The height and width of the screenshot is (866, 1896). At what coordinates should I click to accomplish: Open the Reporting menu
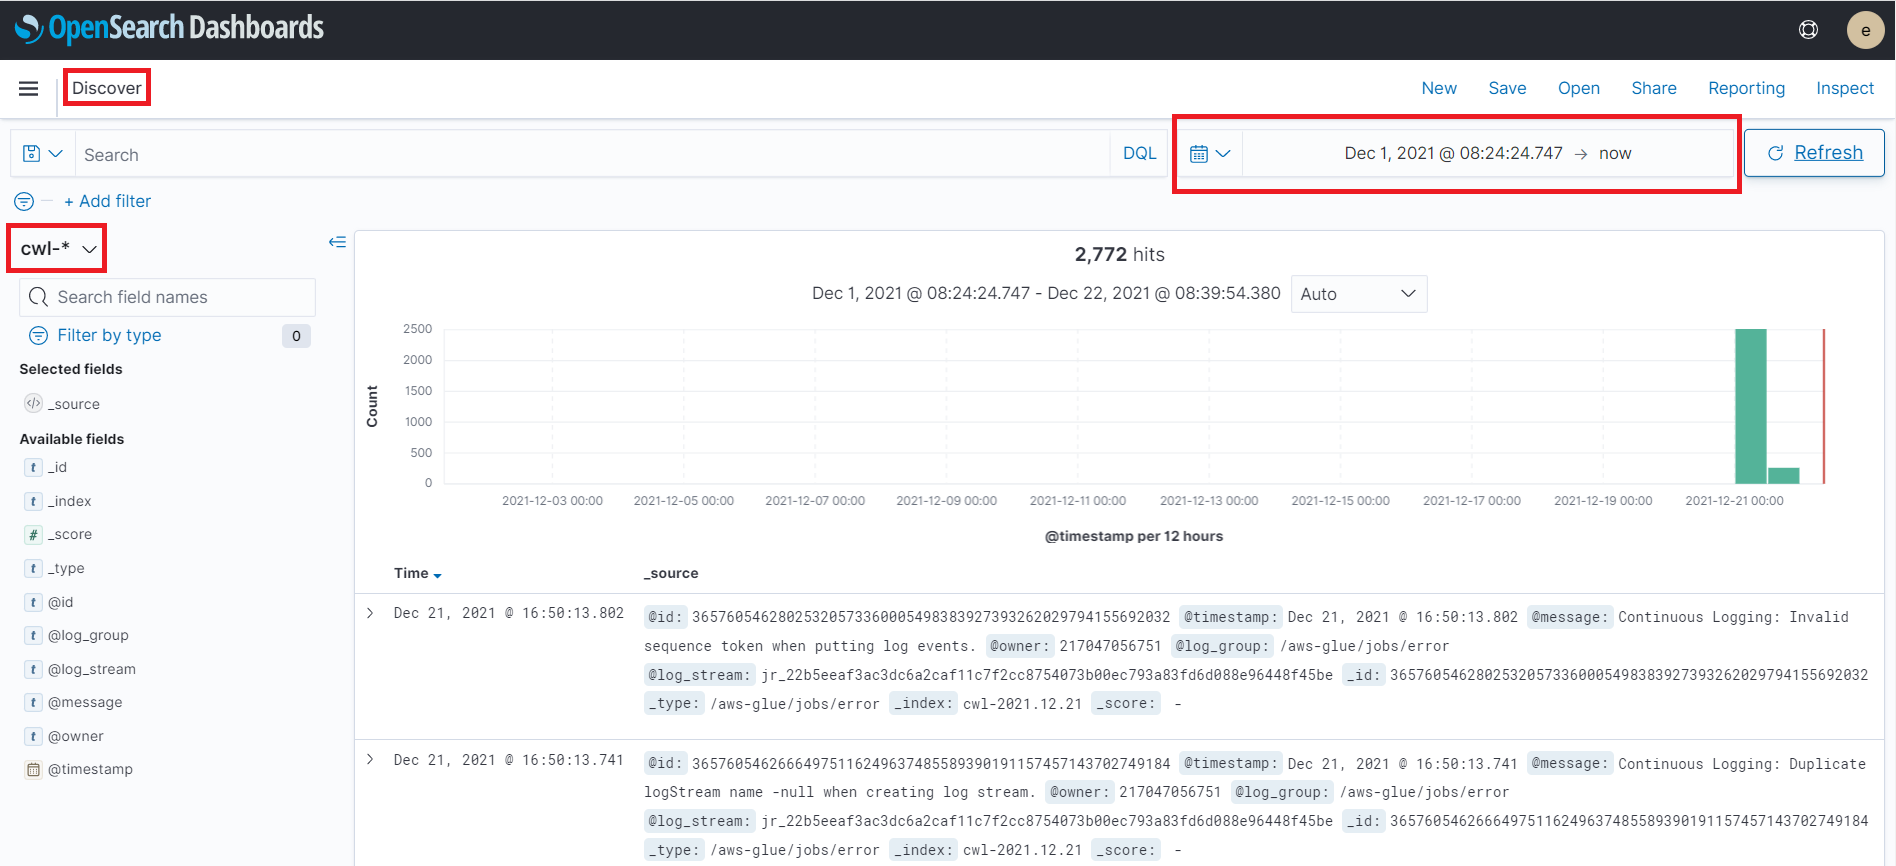pyautogui.click(x=1746, y=88)
